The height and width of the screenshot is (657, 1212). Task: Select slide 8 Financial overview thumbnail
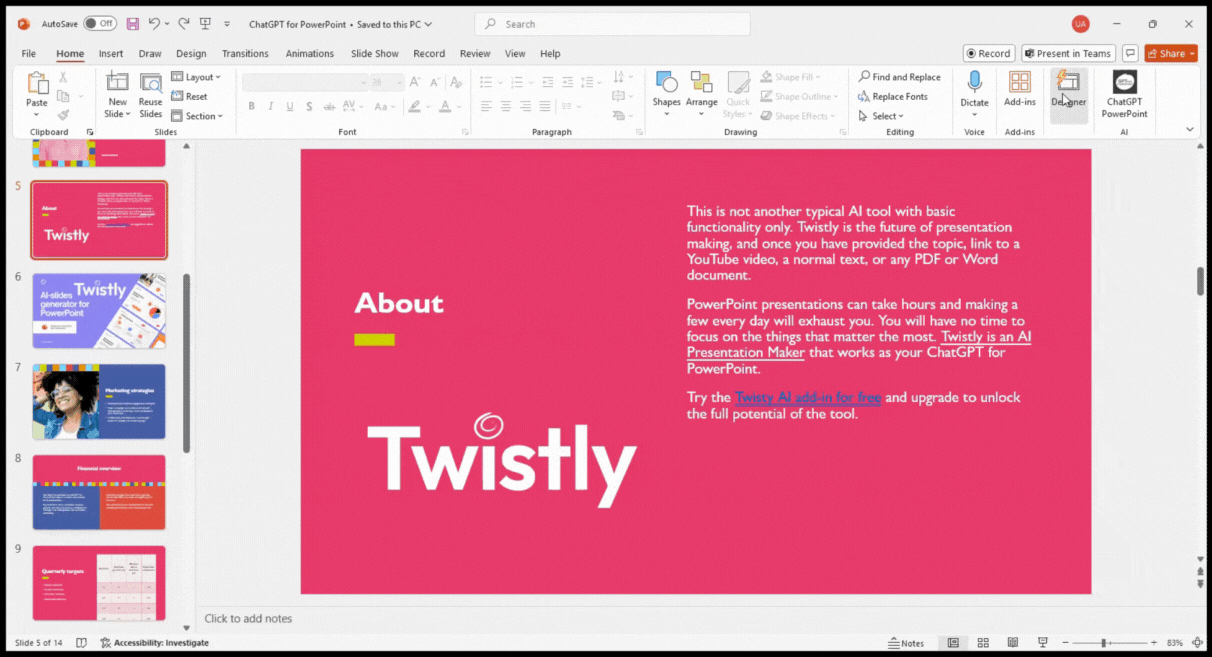coord(99,492)
